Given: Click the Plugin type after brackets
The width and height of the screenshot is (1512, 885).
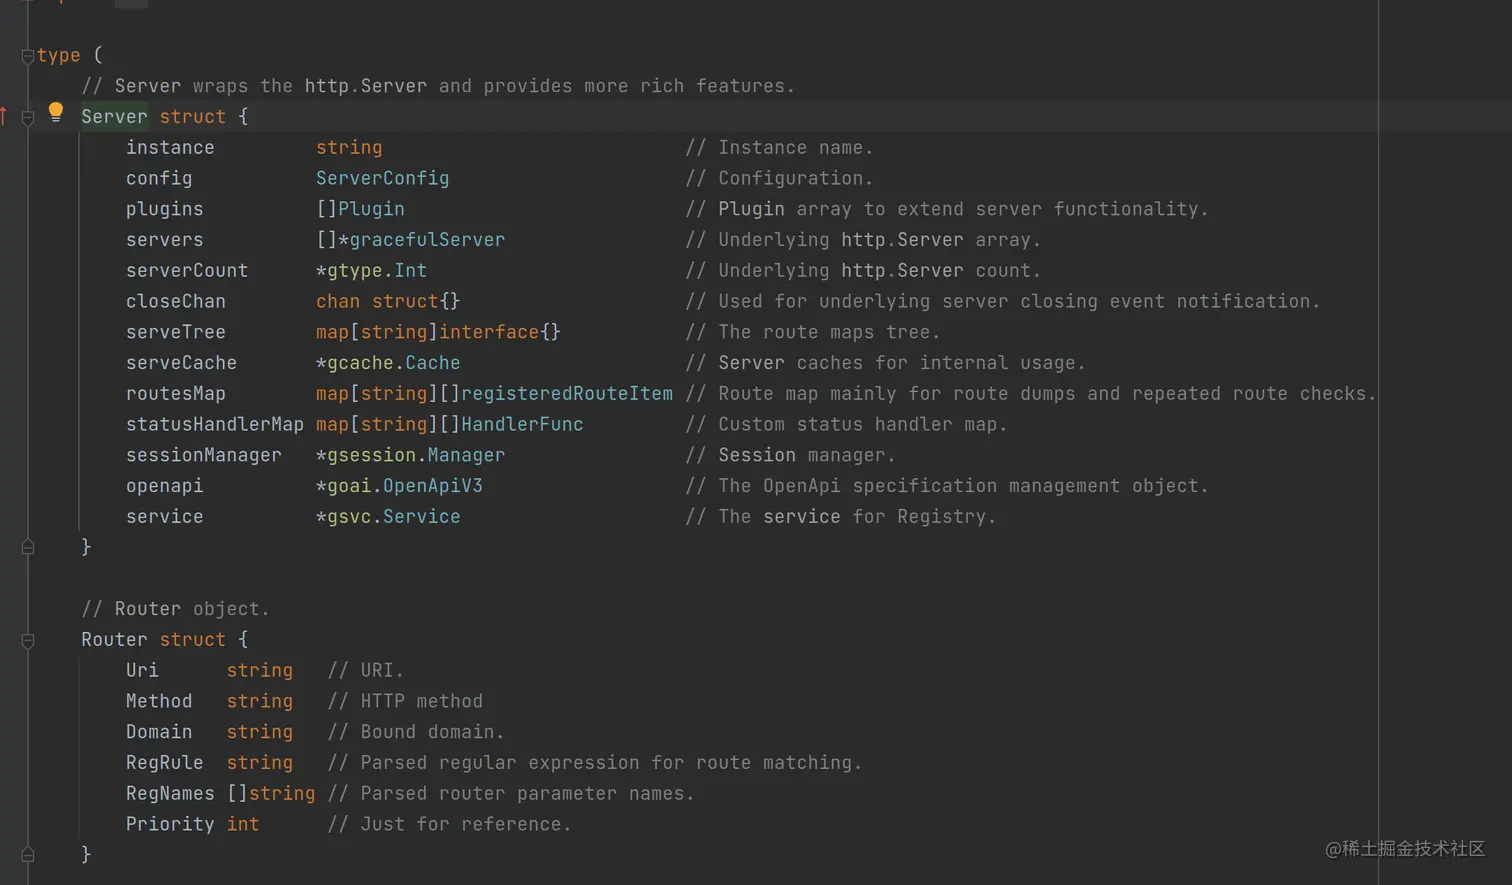Looking at the screenshot, I should pyautogui.click(x=371, y=209).
